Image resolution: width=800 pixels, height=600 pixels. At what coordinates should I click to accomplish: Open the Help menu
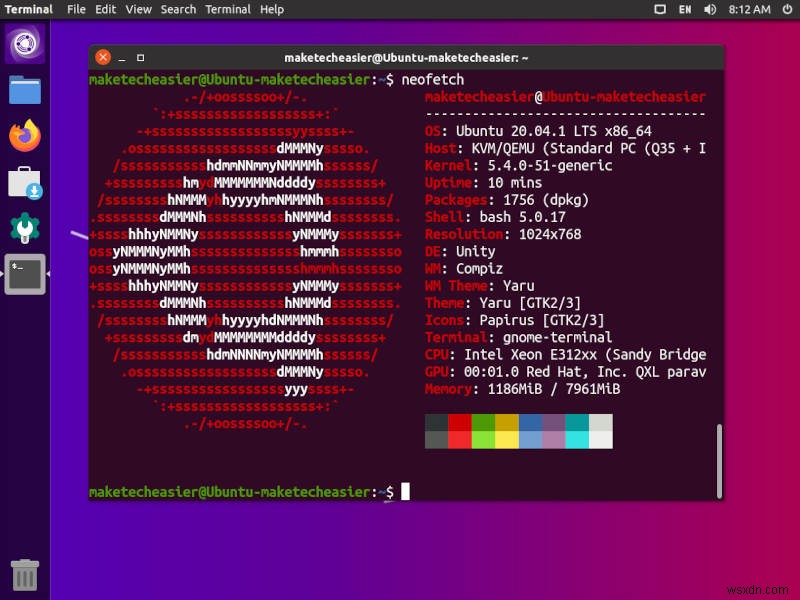(272, 9)
